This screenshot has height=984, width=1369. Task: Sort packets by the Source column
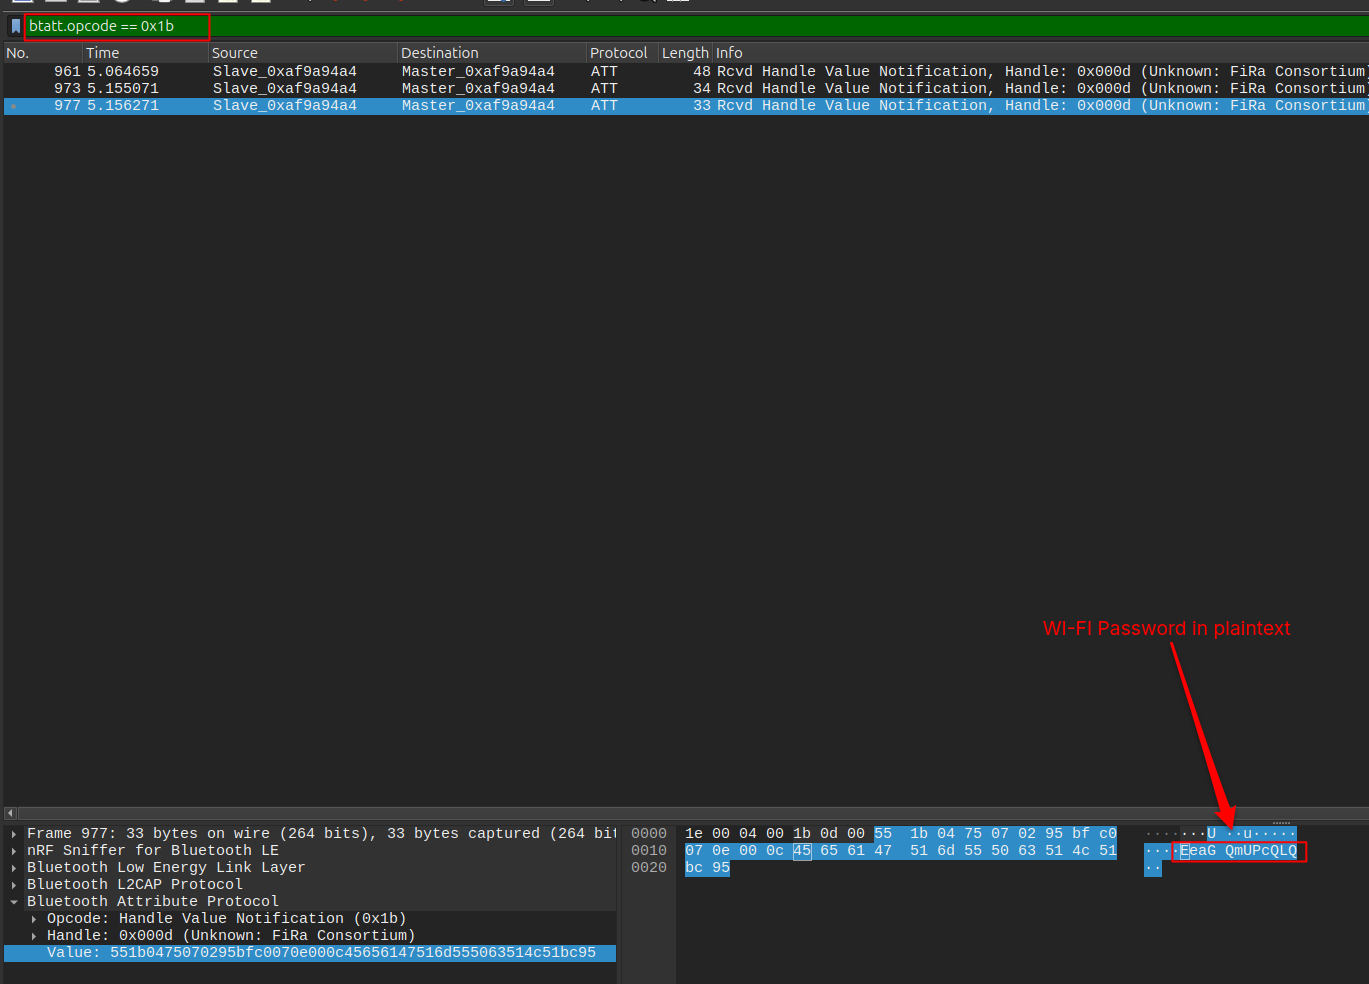point(303,53)
